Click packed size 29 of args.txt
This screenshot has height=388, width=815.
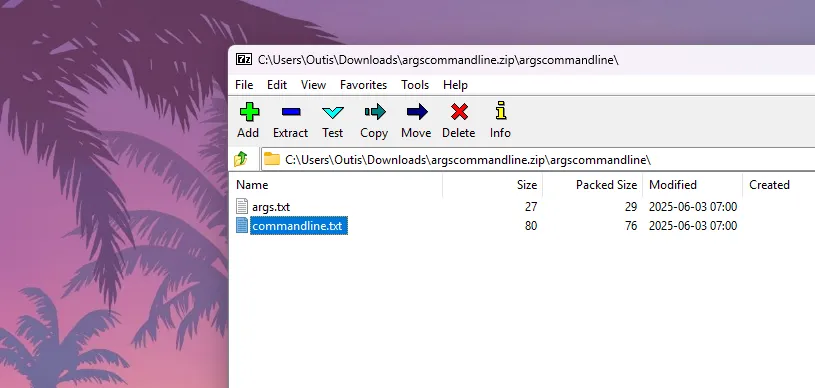[x=630, y=207]
